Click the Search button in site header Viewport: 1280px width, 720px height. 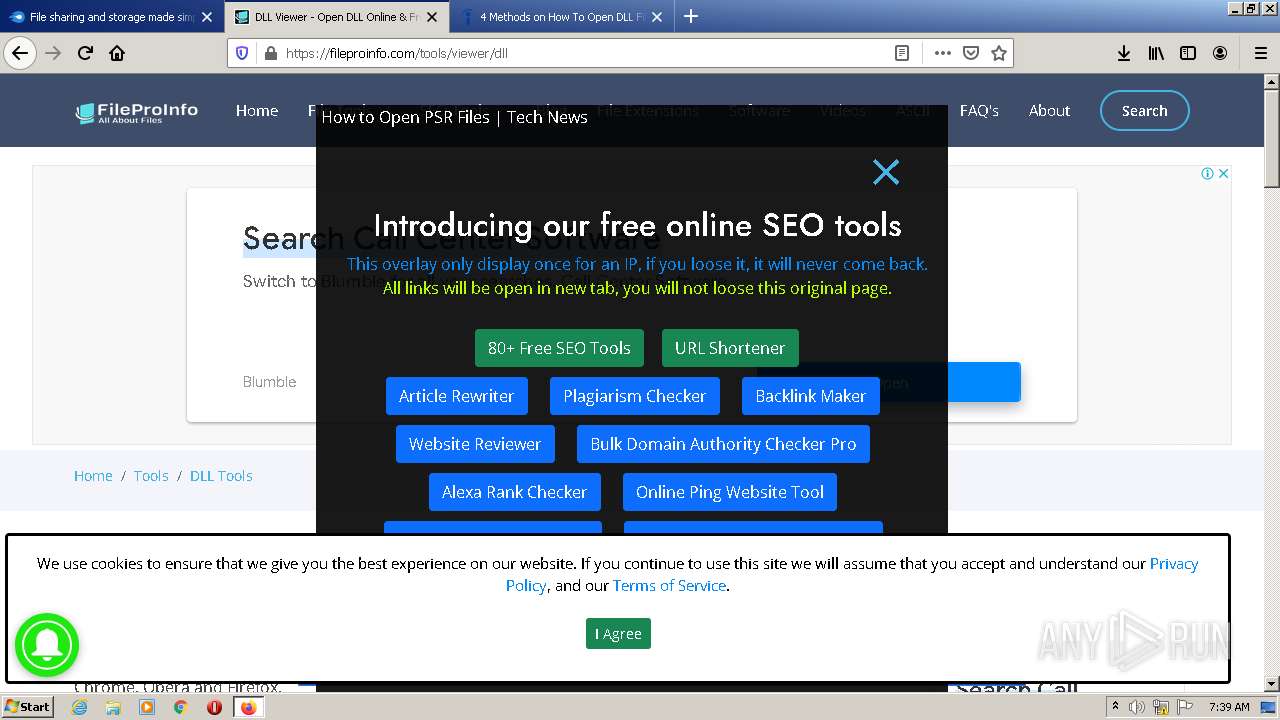pos(1144,111)
